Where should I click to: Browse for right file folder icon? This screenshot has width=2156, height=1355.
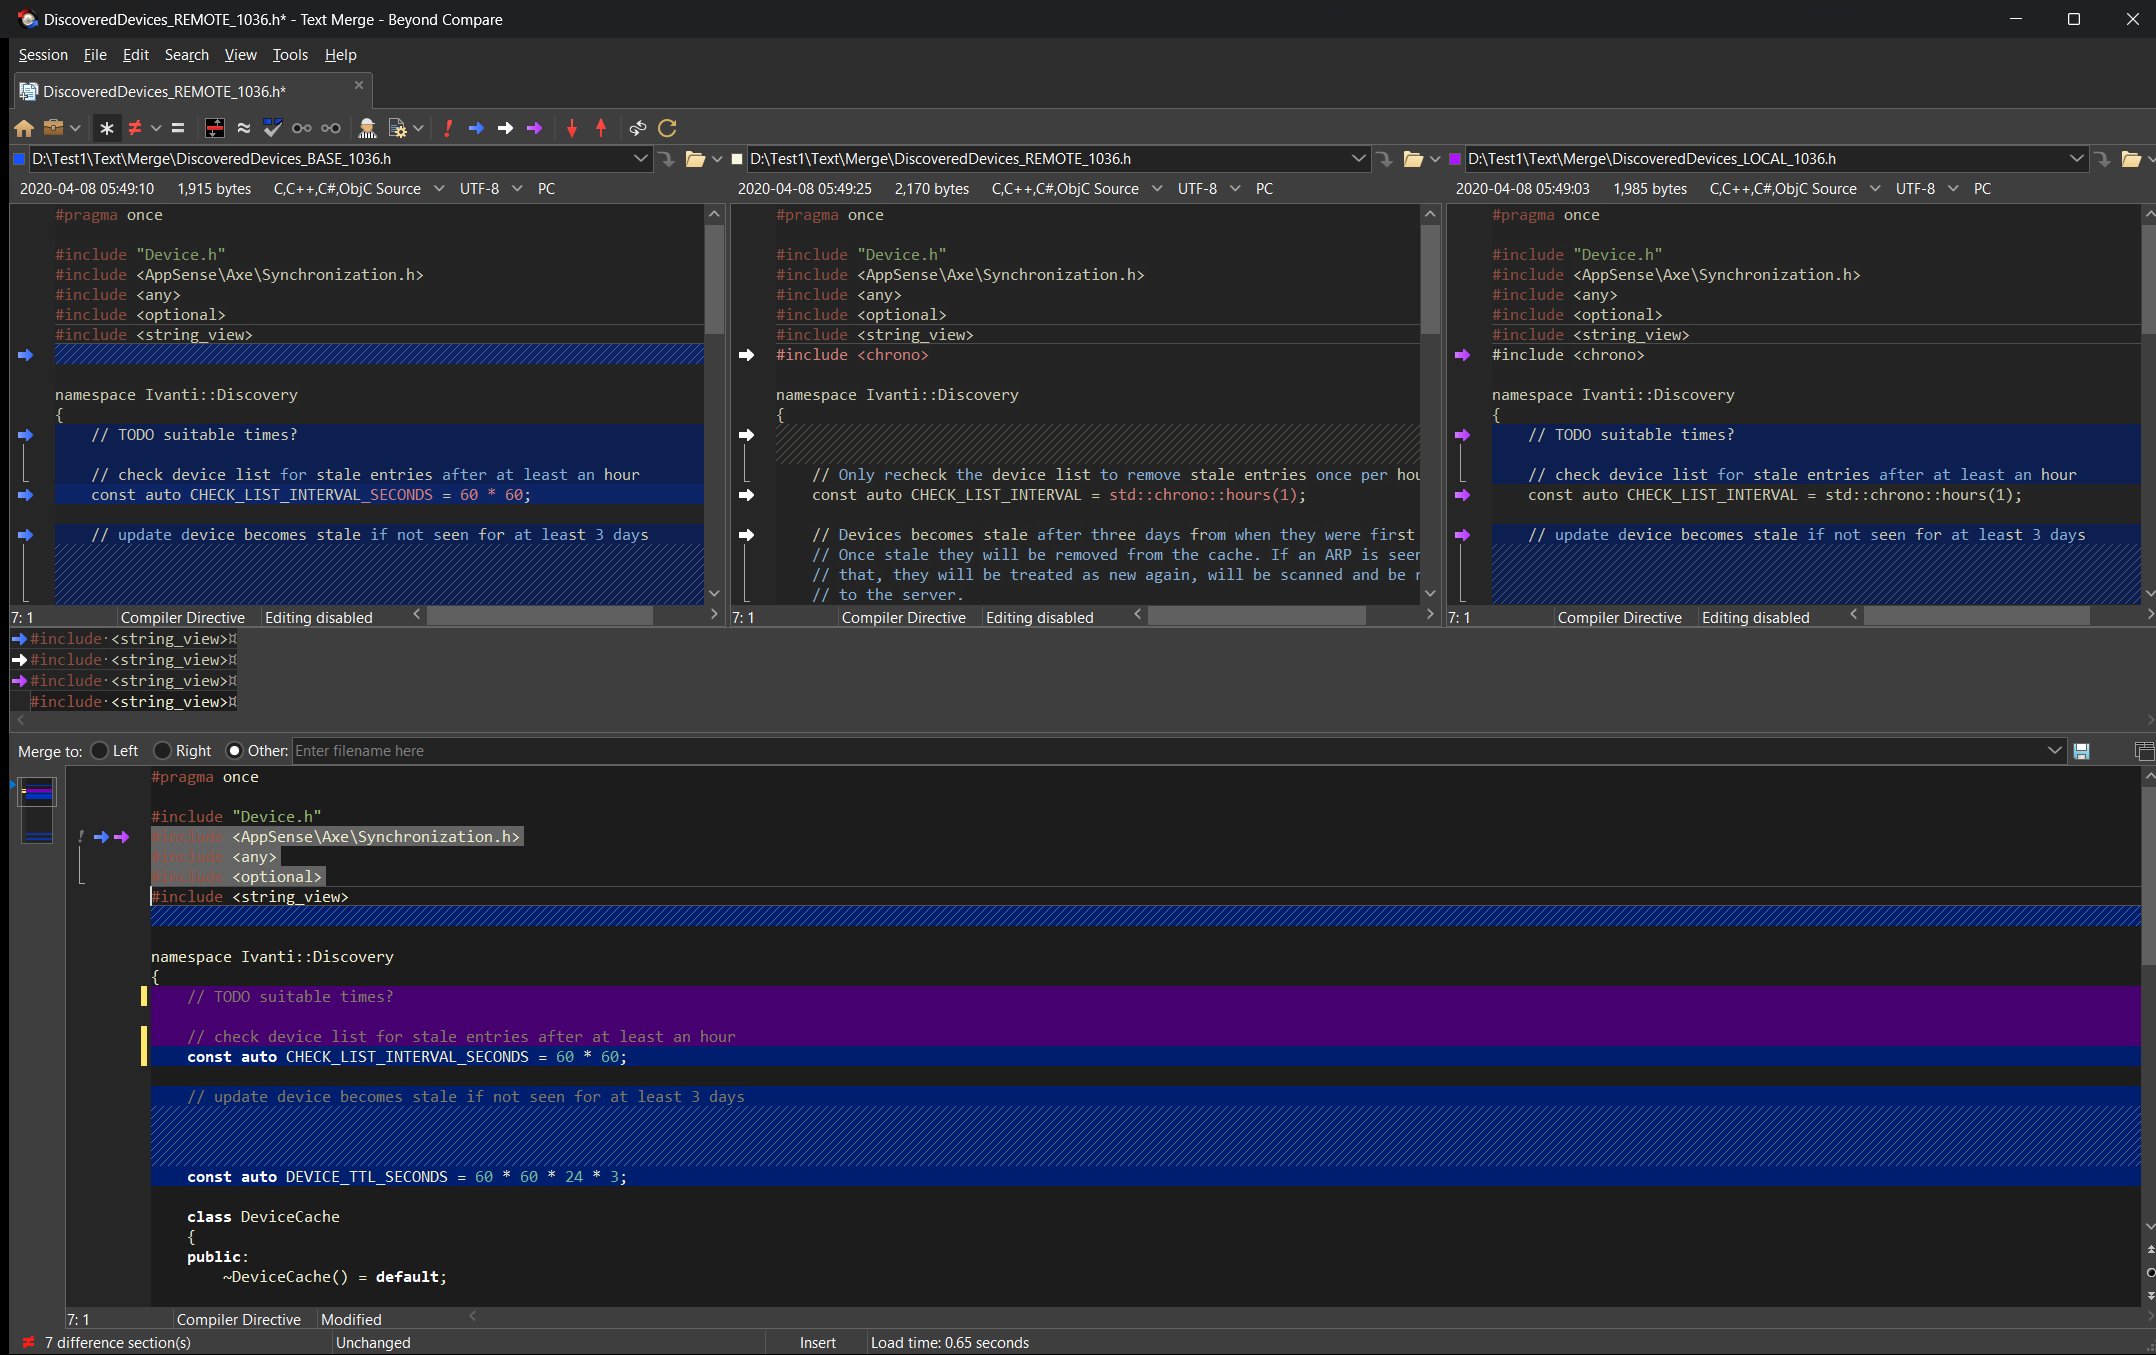point(2131,159)
